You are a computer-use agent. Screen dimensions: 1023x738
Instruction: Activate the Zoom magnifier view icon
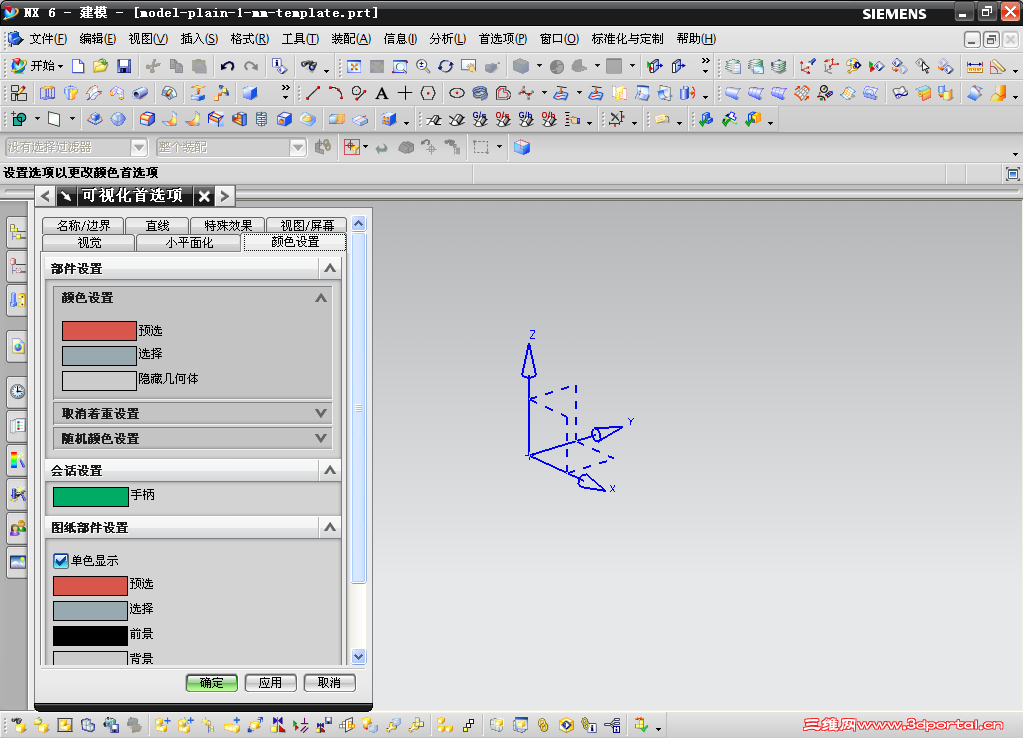pyautogui.click(x=422, y=66)
